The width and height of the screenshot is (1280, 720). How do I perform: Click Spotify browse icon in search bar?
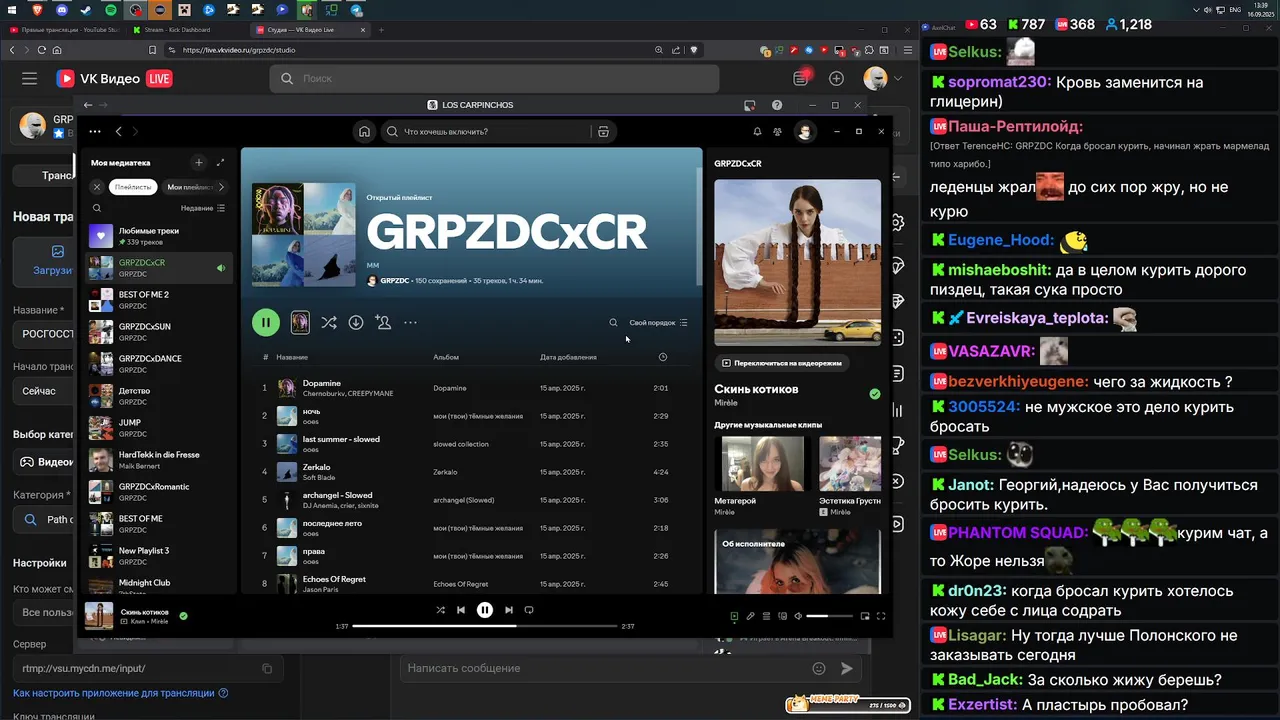(x=603, y=131)
